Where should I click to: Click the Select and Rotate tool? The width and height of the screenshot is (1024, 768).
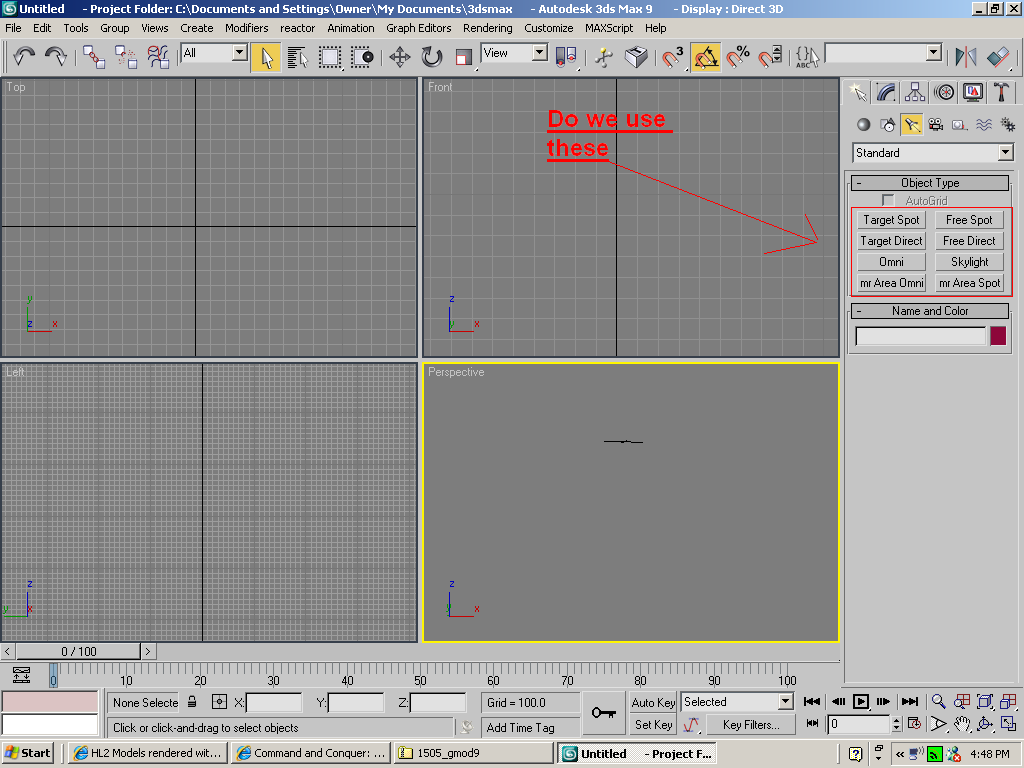432,57
